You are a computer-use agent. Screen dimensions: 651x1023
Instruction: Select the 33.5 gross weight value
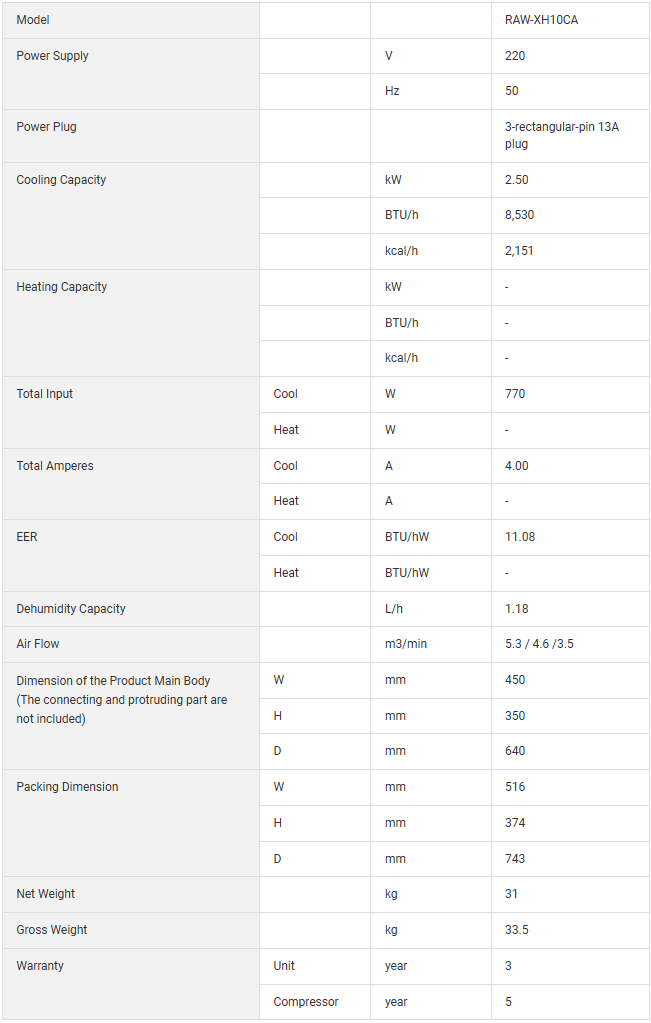(517, 930)
